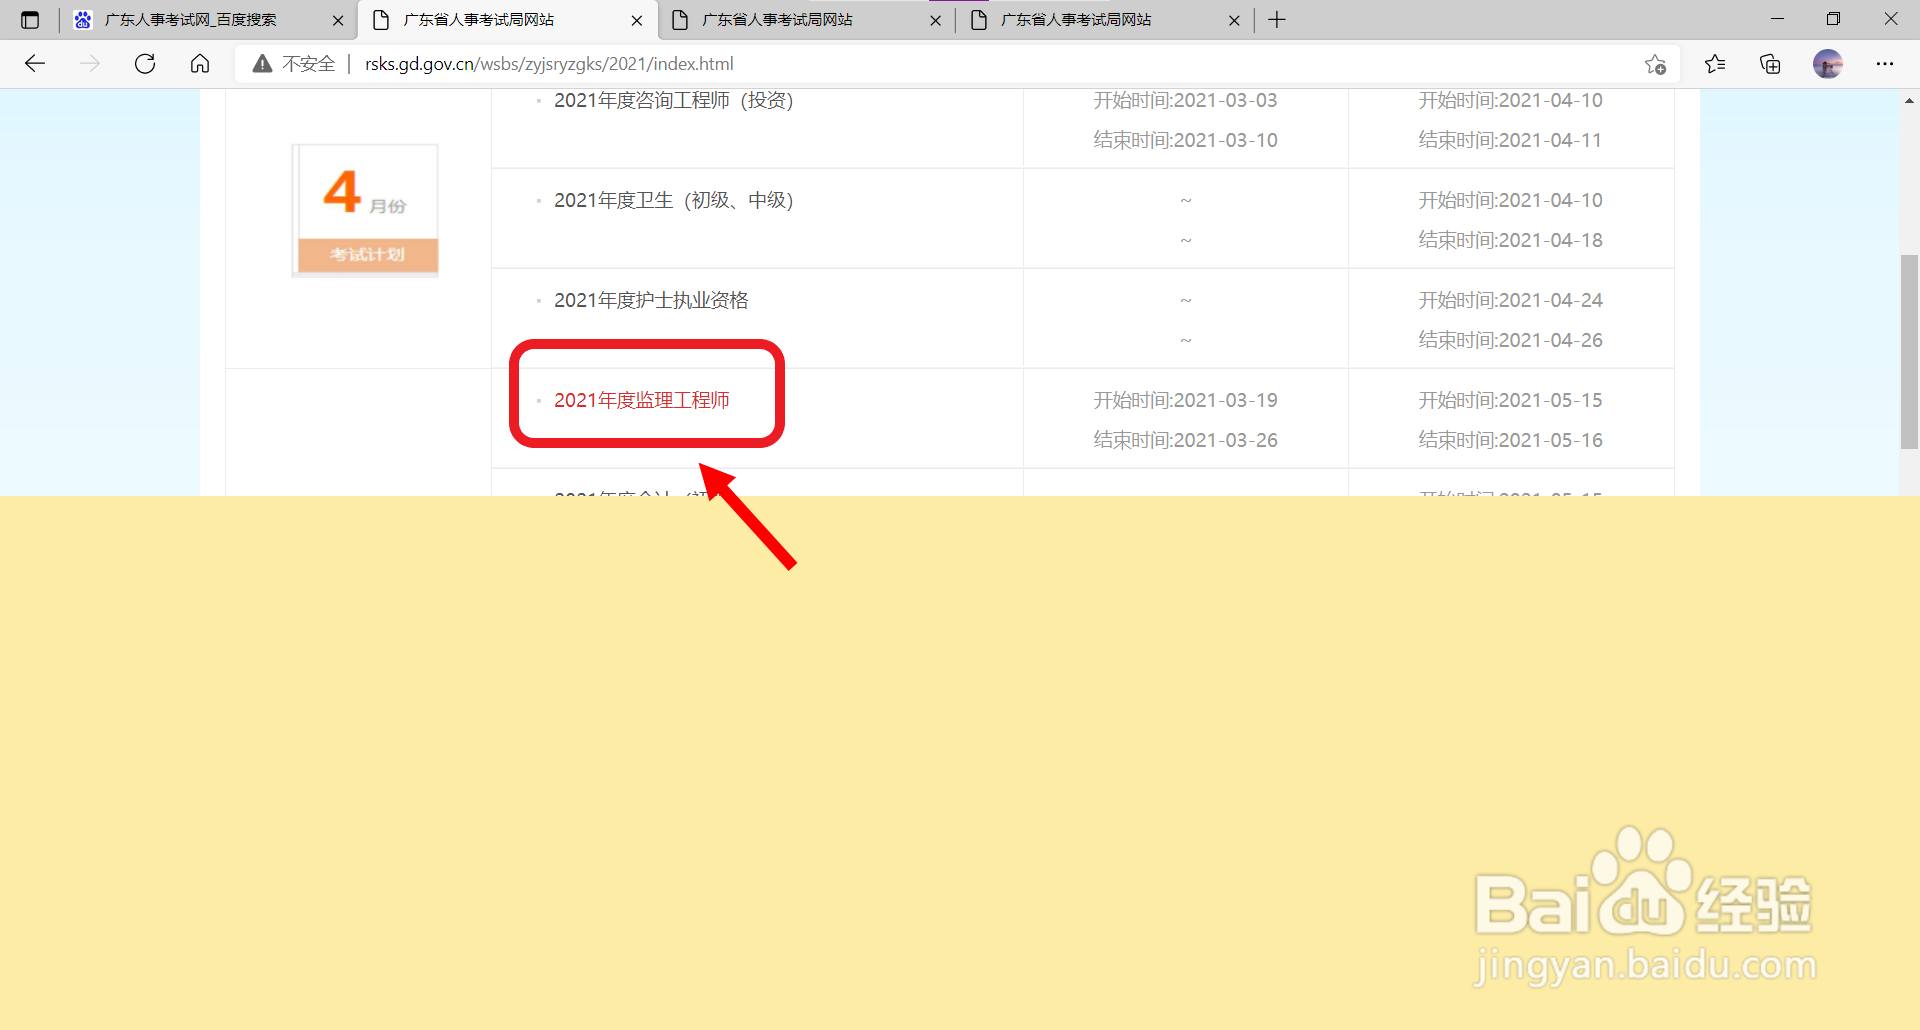This screenshot has width=1920, height=1030.
Task: Click the 结束时间:2021-04-11 text
Action: (1510, 140)
